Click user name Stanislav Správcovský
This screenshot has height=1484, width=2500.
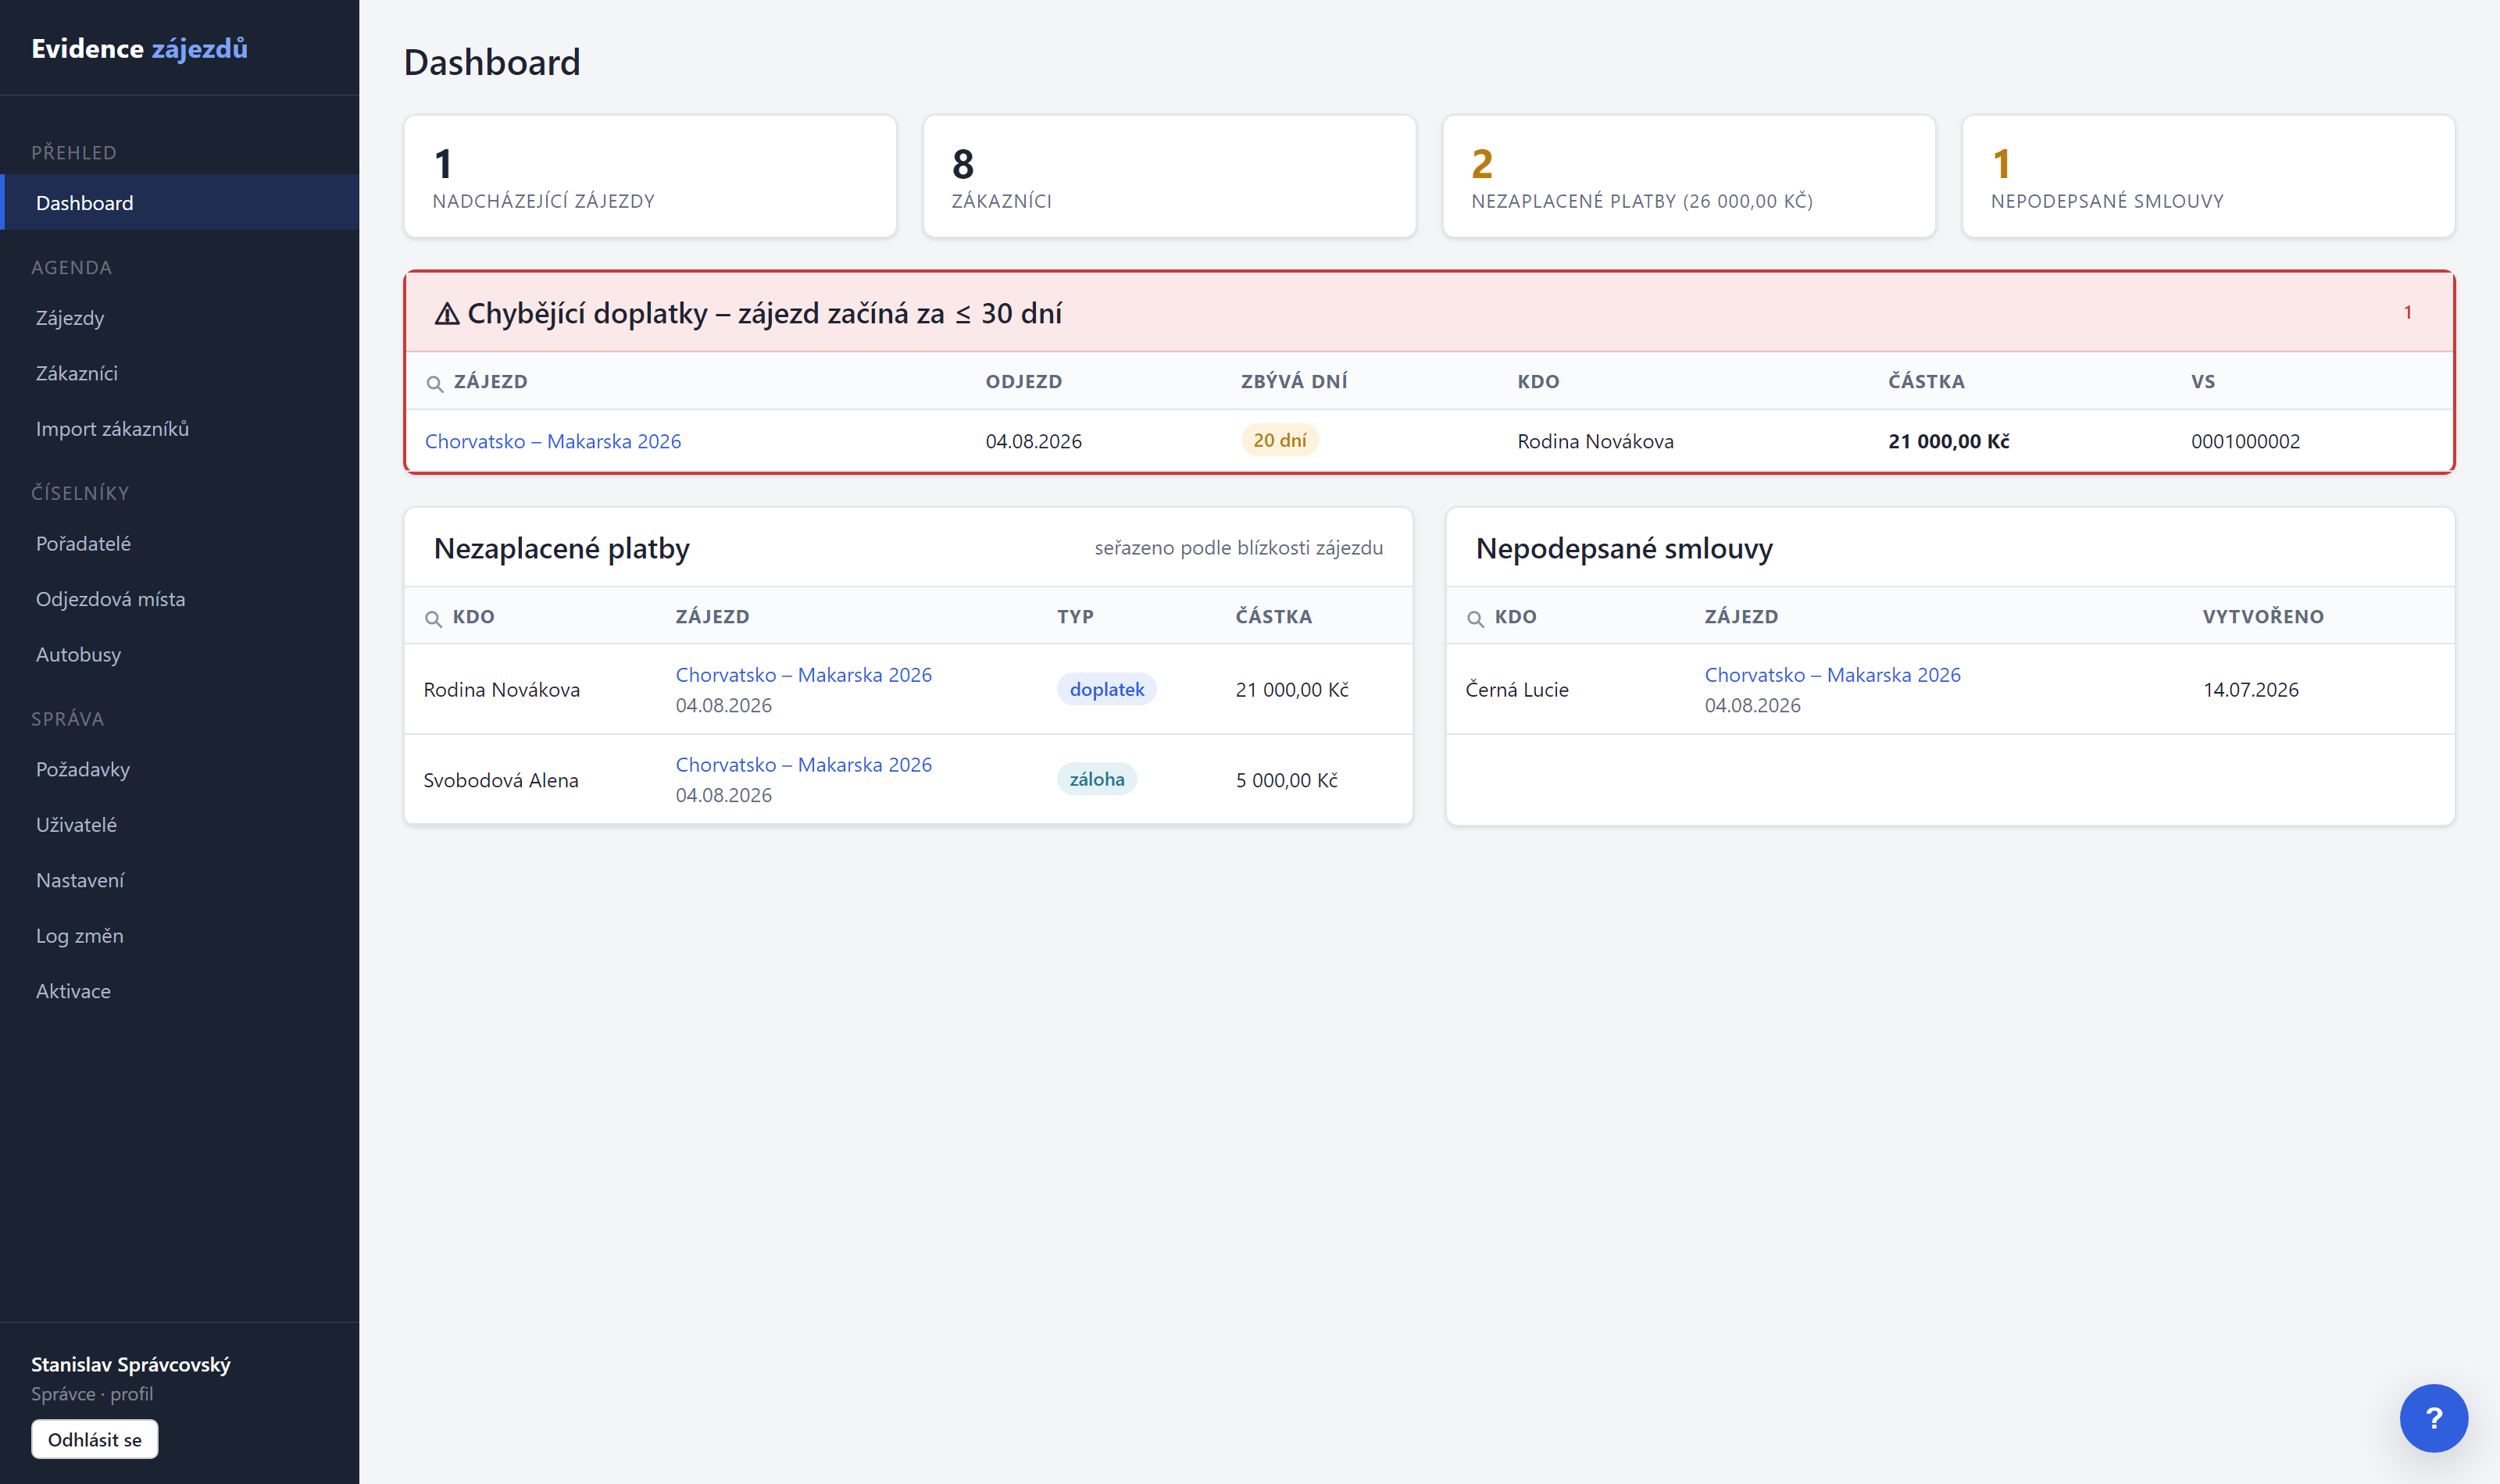(x=131, y=1364)
